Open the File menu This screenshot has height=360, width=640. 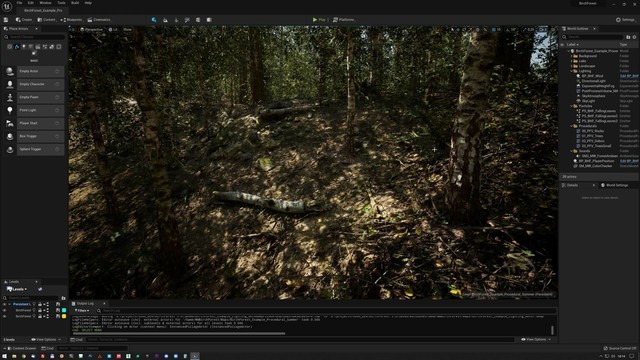19,3
